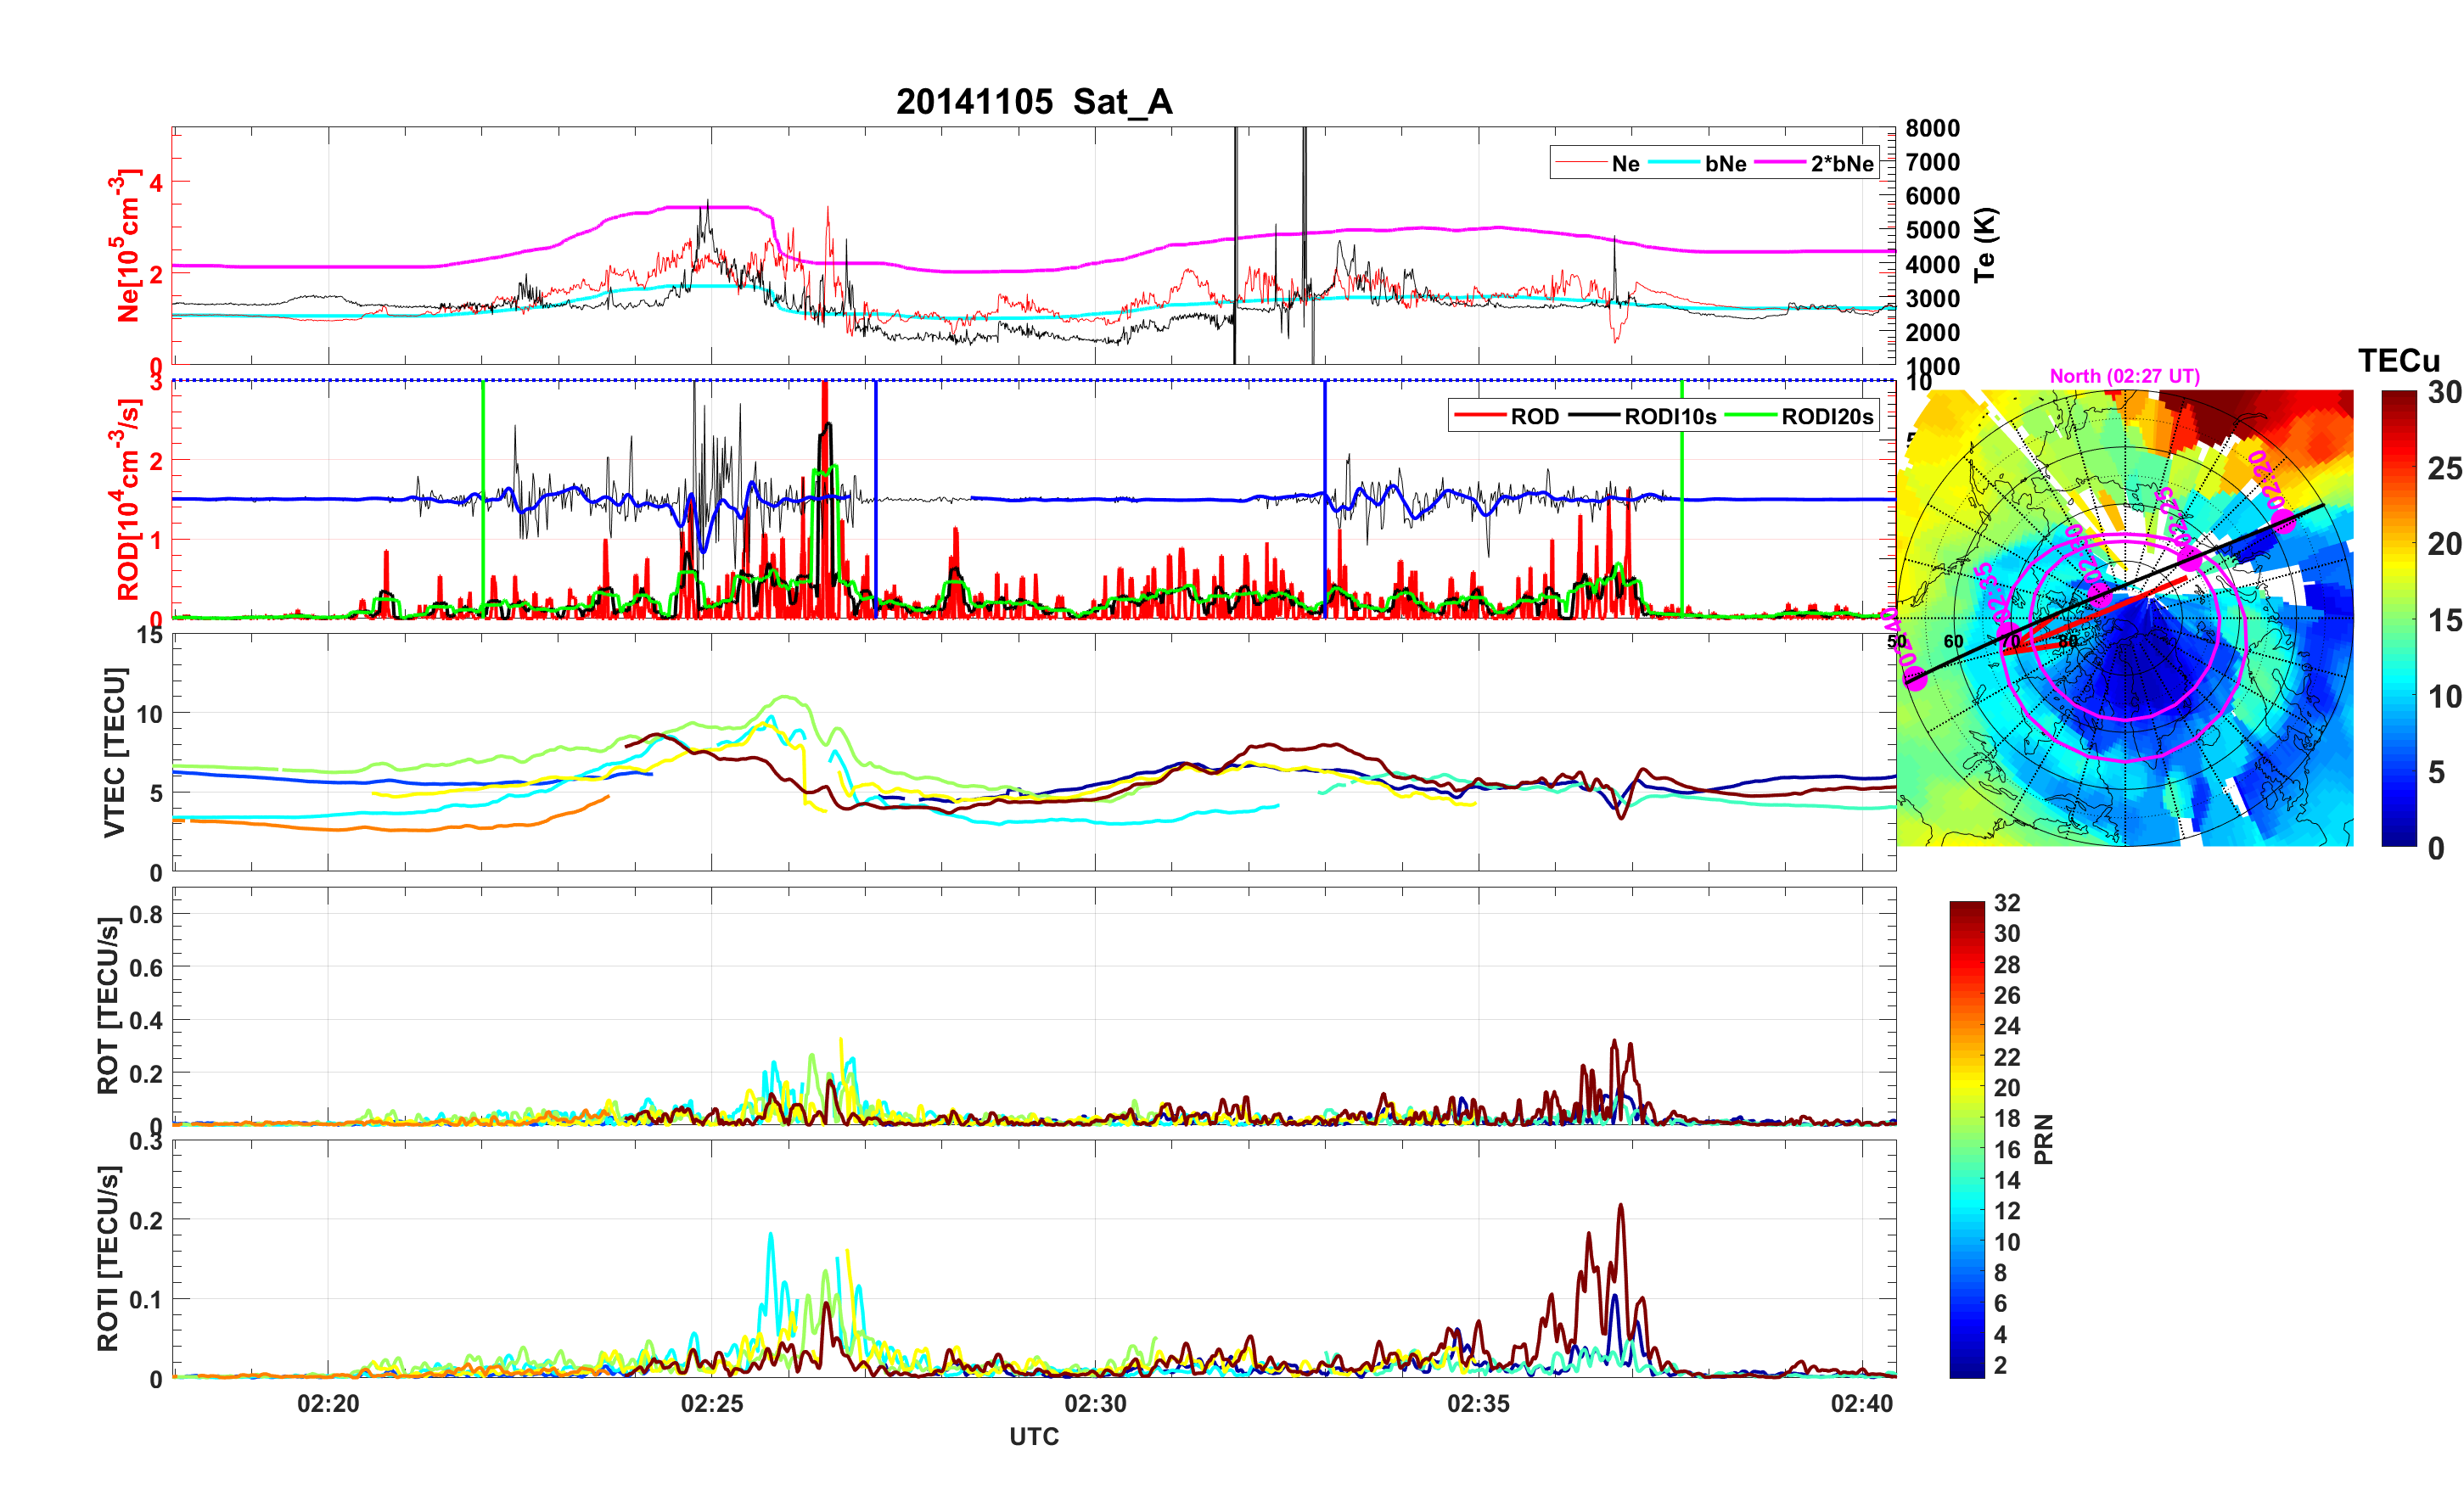Click the UTC x-axis label
The height and width of the screenshot is (1490, 2464).
click(x=1033, y=1437)
